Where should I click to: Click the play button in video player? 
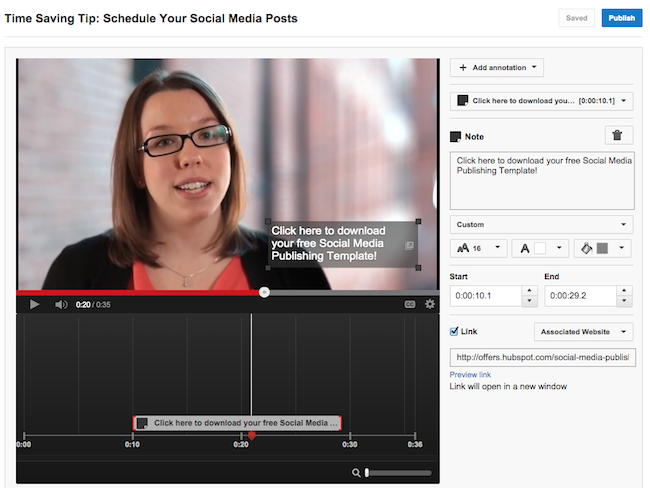coord(34,304)
